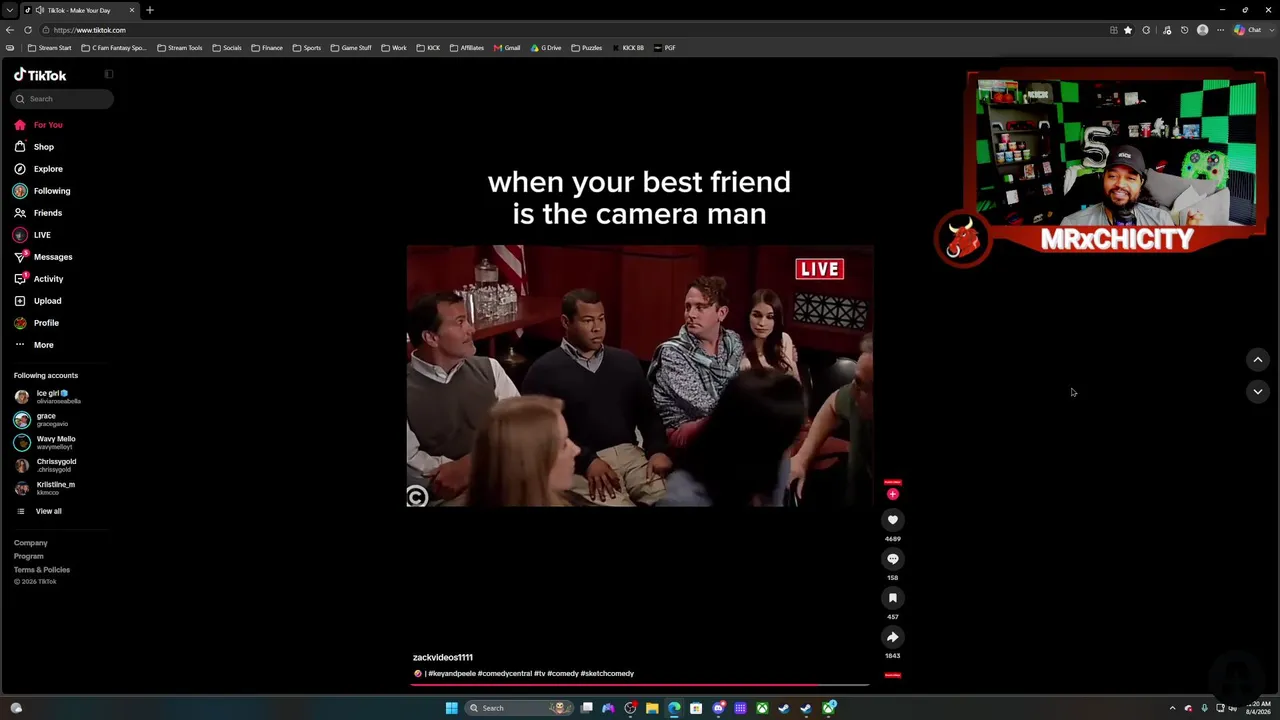
Task: Open grace following account
Action: pyautogui.click(x=40, y=420)
